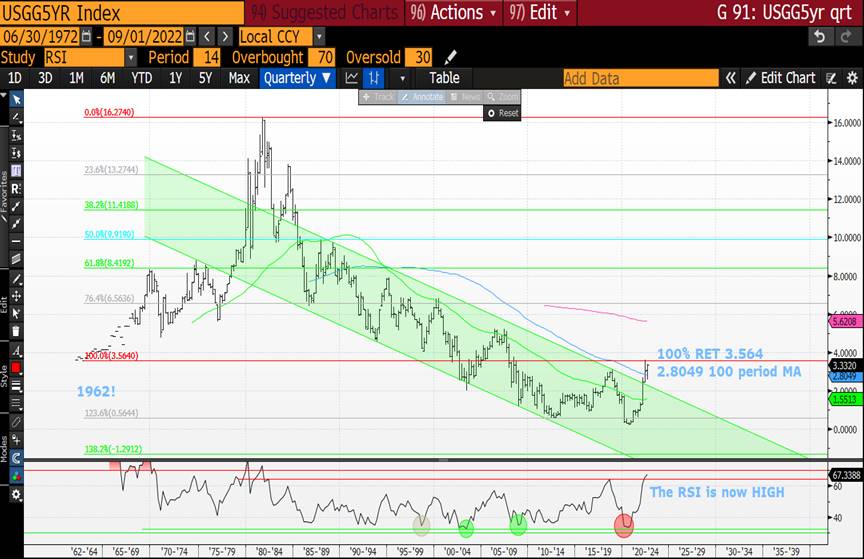This screenshot has width=864, height=559.
Task: Toggle the Annotate mode
Action: pos(422,97)
